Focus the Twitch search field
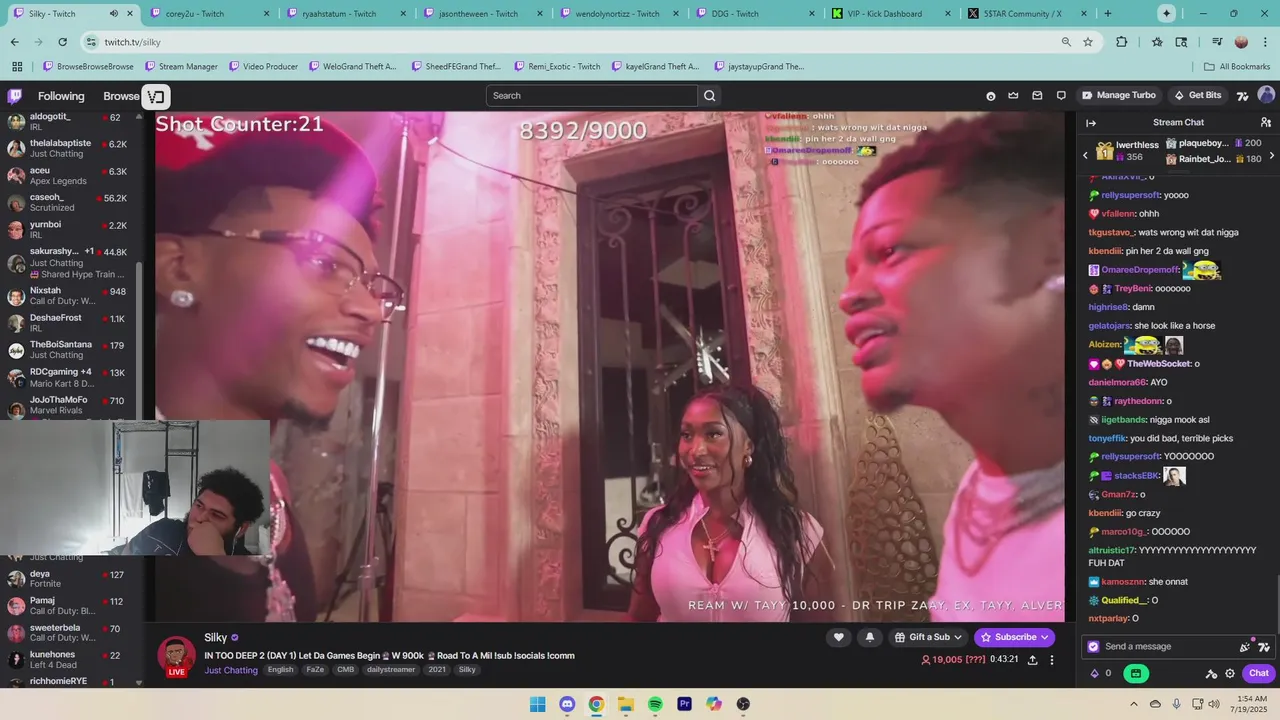This screenshot has height=720, width=1280. click(592, 96)
